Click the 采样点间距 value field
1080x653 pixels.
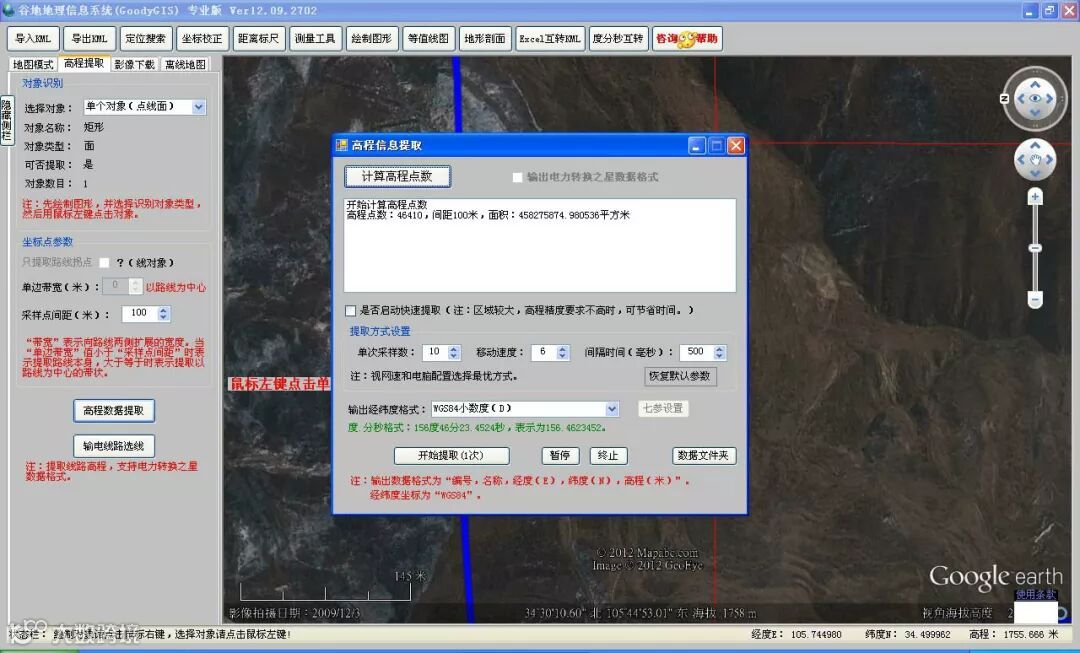(x=140, y=313)
